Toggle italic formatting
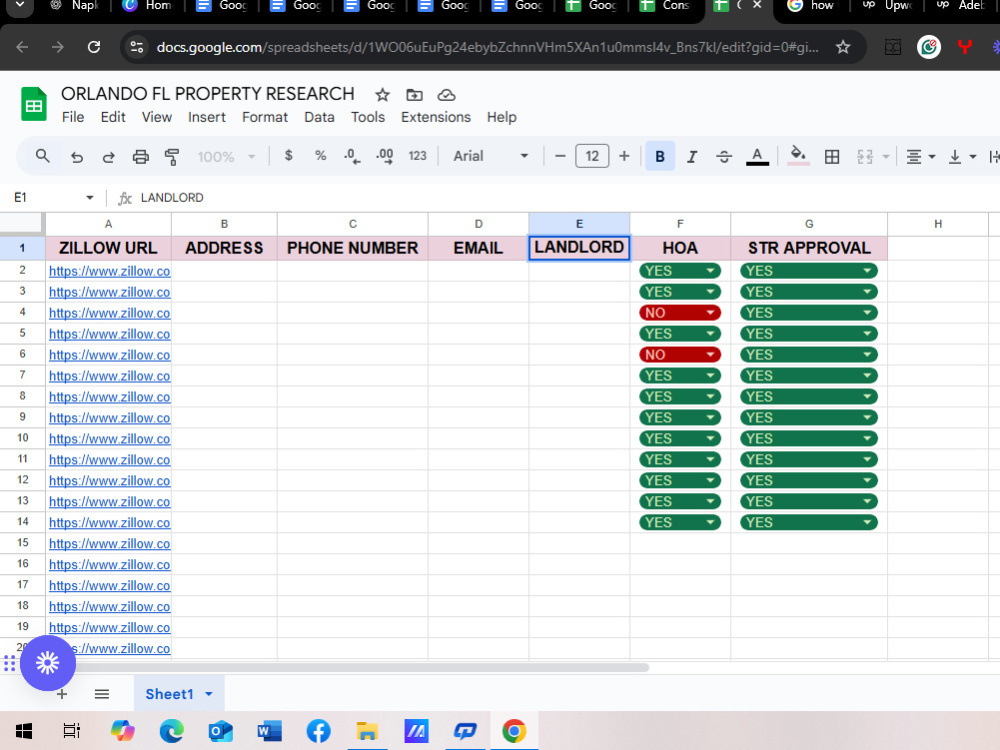The image size is (1000, 750). (x=692, y=156)
